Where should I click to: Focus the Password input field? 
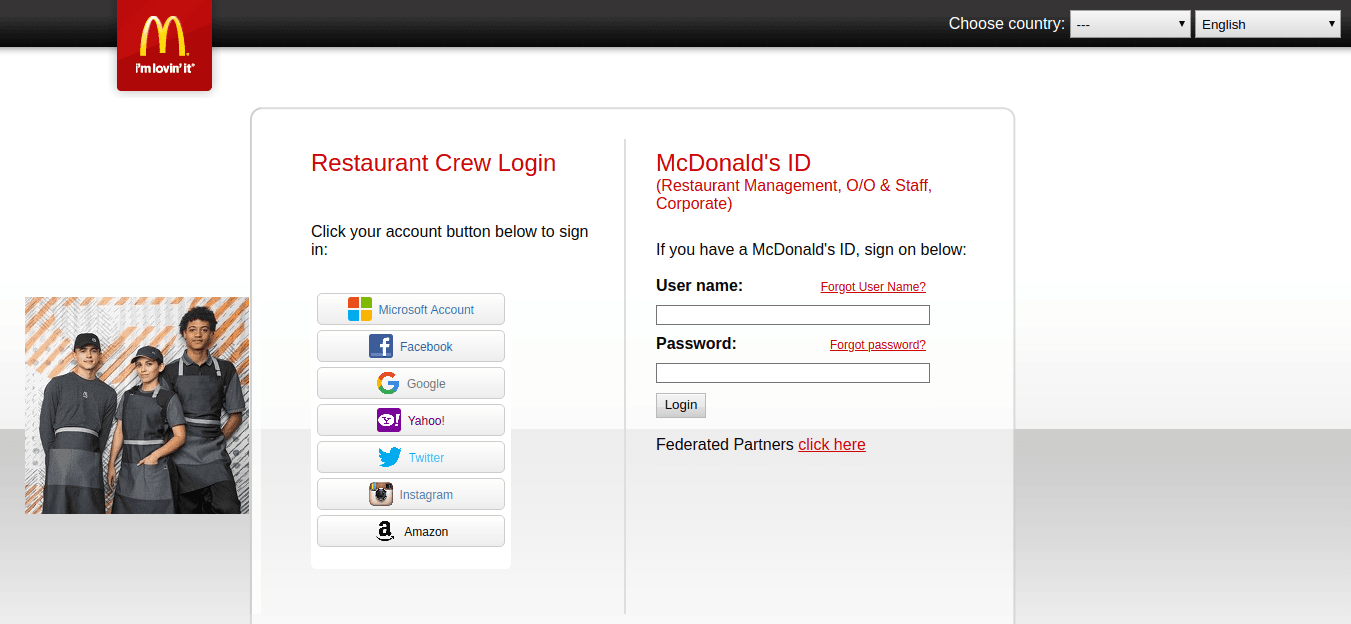793,373
